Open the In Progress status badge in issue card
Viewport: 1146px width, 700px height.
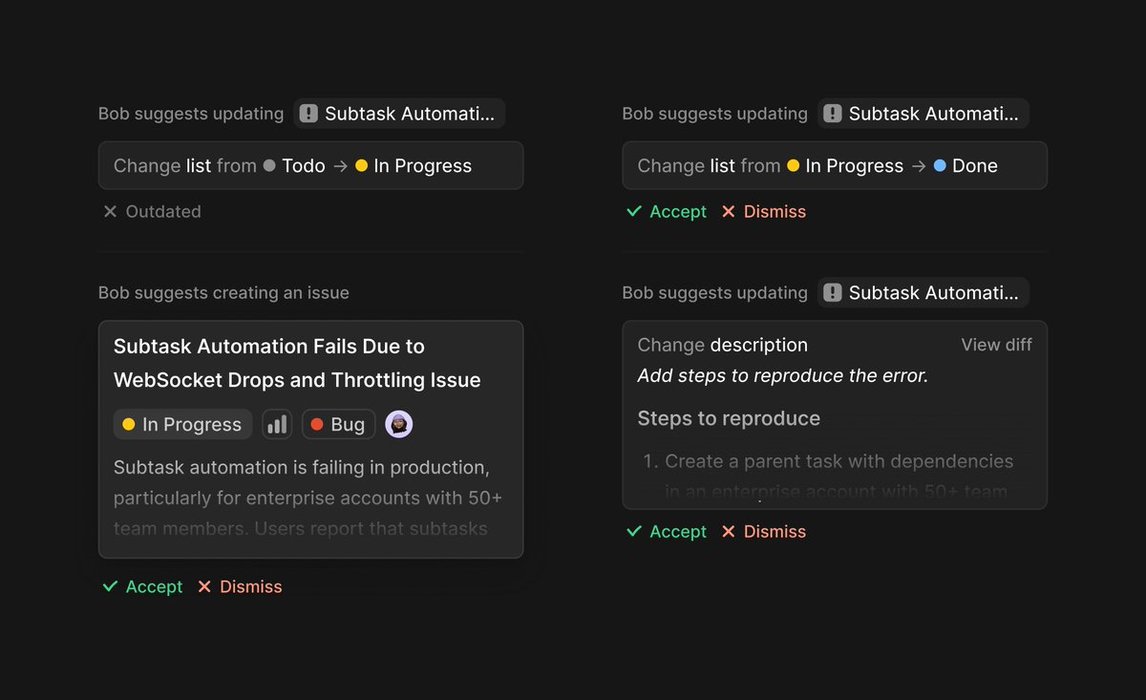point(182,425)
